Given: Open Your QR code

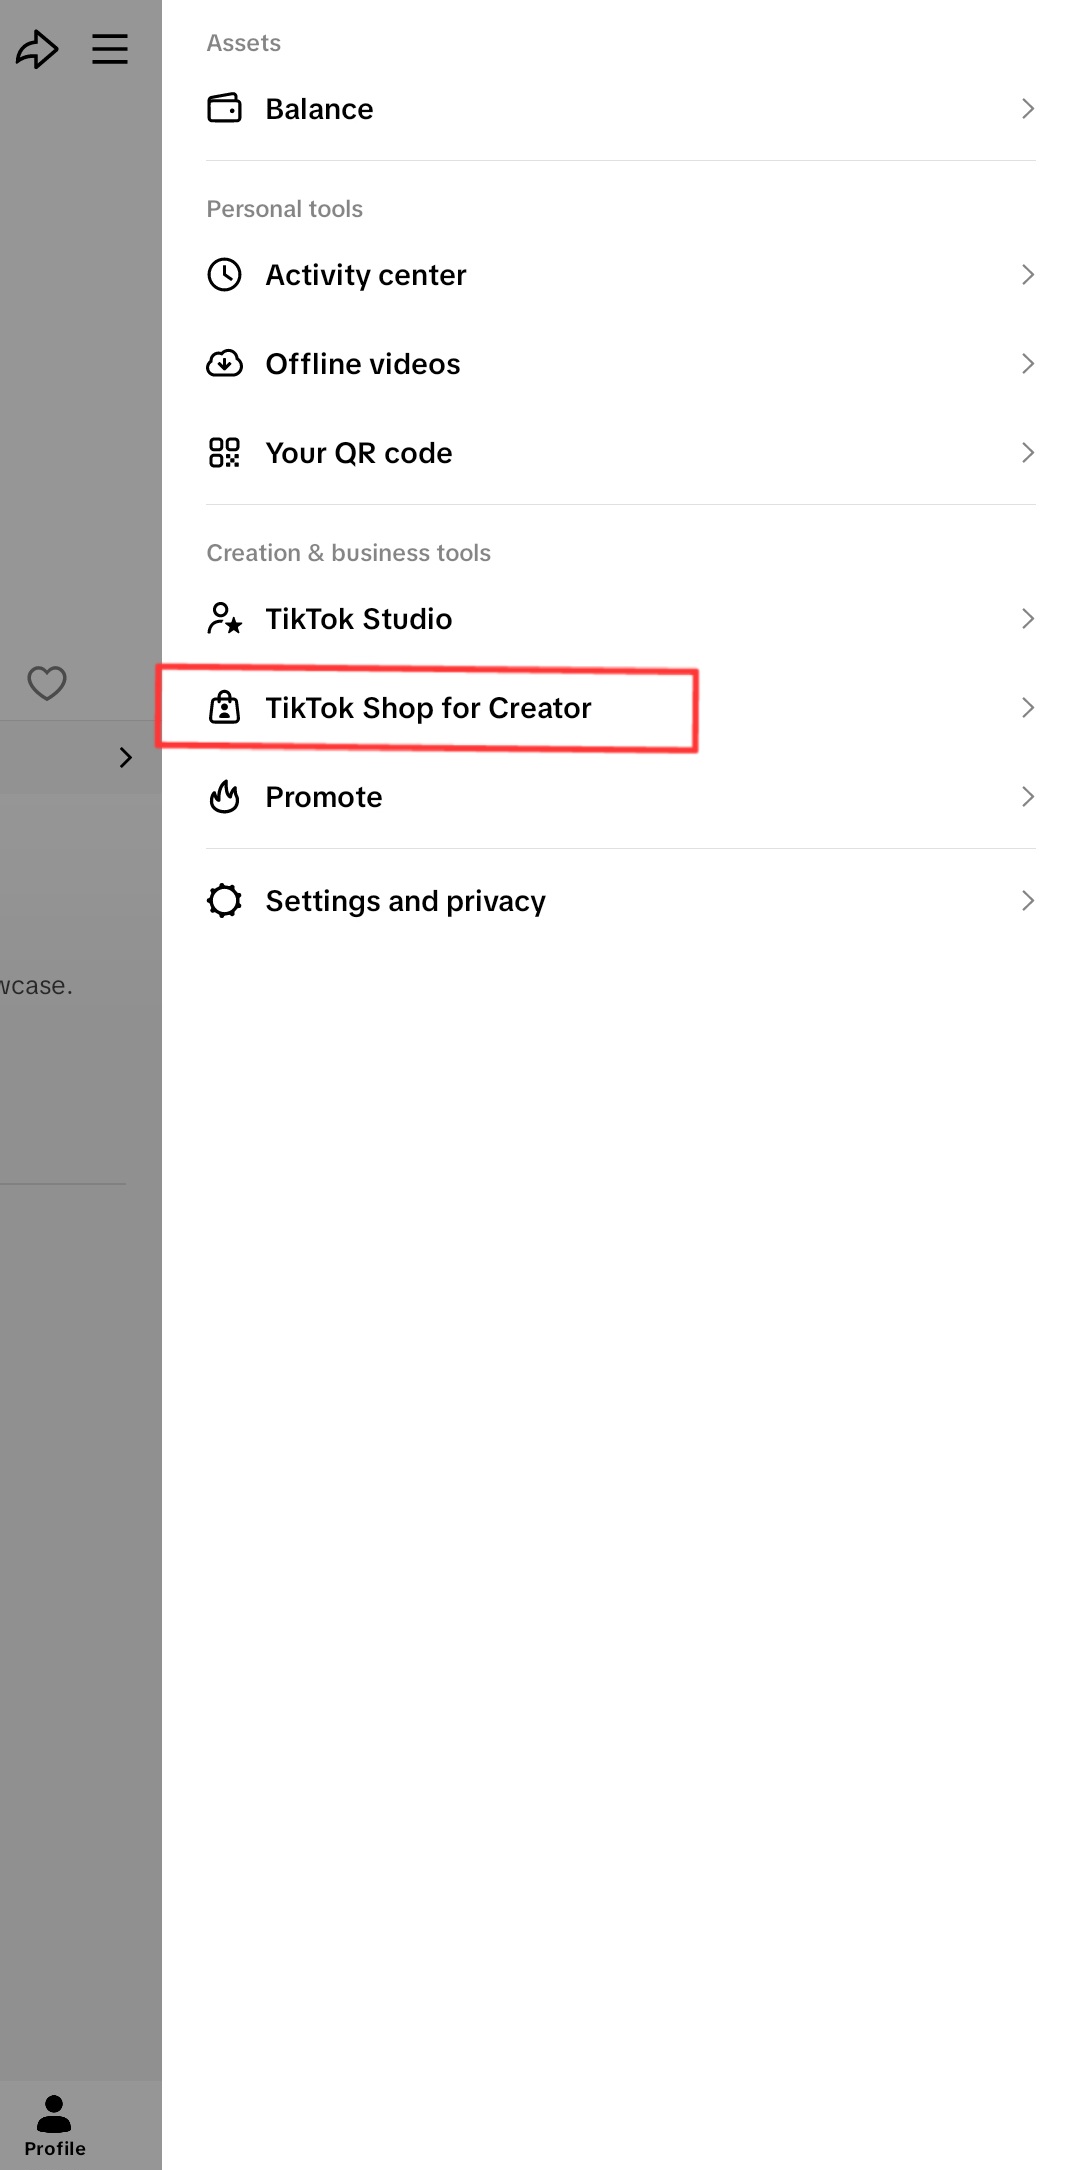Looking at the screenshot, I should [620, 452].
